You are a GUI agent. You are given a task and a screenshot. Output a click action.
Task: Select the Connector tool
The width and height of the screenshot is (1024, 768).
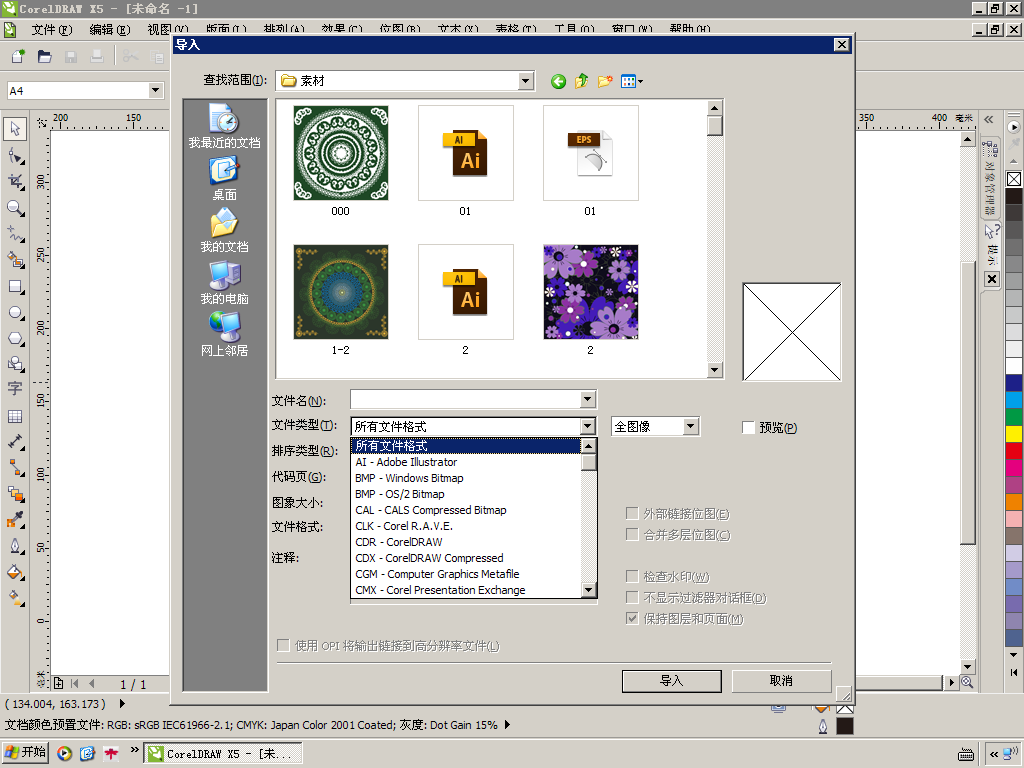coord(15,468)
